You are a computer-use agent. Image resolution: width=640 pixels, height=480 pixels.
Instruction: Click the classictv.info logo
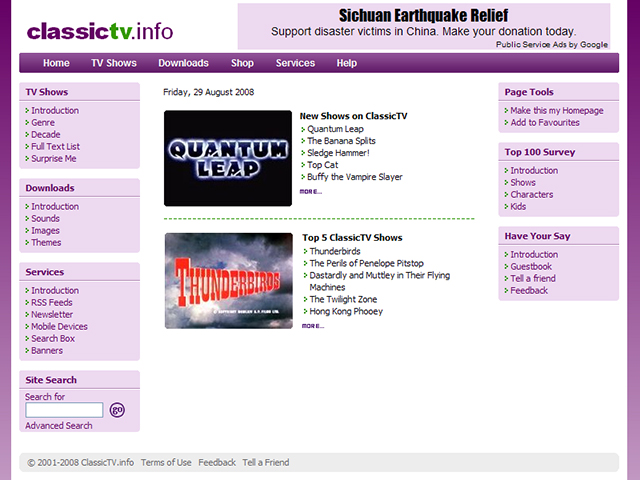pyautogui.click(x=100, y=31)
